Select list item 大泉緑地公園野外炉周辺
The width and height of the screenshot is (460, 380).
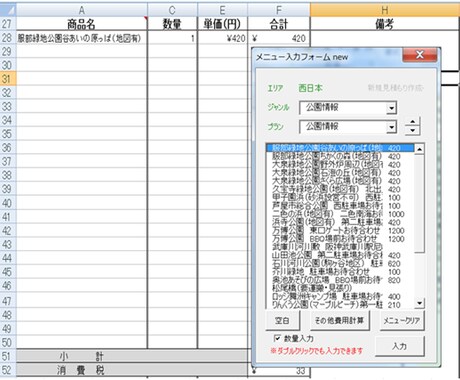[x=340, y=164]
